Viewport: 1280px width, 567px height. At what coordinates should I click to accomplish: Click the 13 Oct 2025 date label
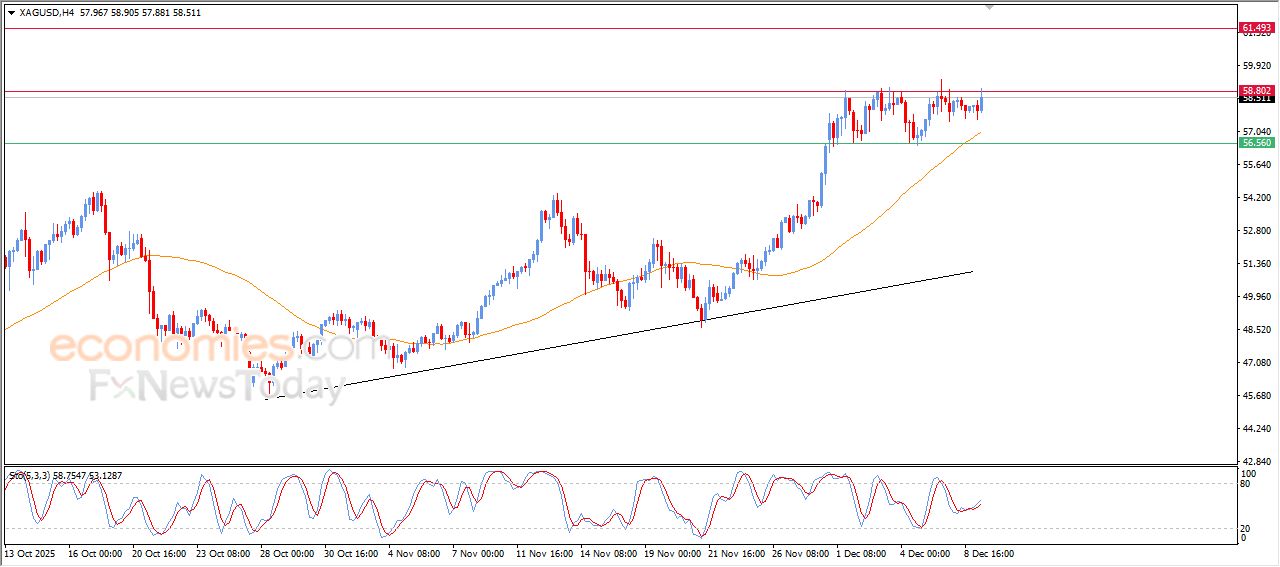(31, 553)
